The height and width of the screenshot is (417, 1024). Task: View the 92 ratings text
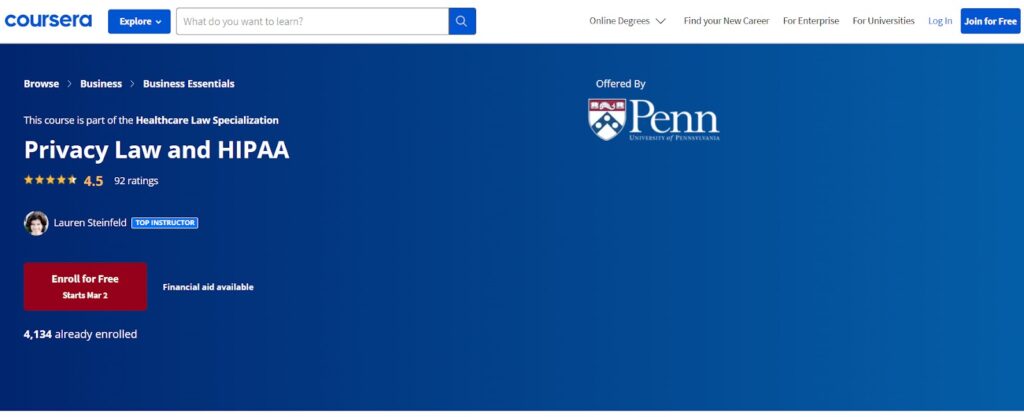coord(136,181)
